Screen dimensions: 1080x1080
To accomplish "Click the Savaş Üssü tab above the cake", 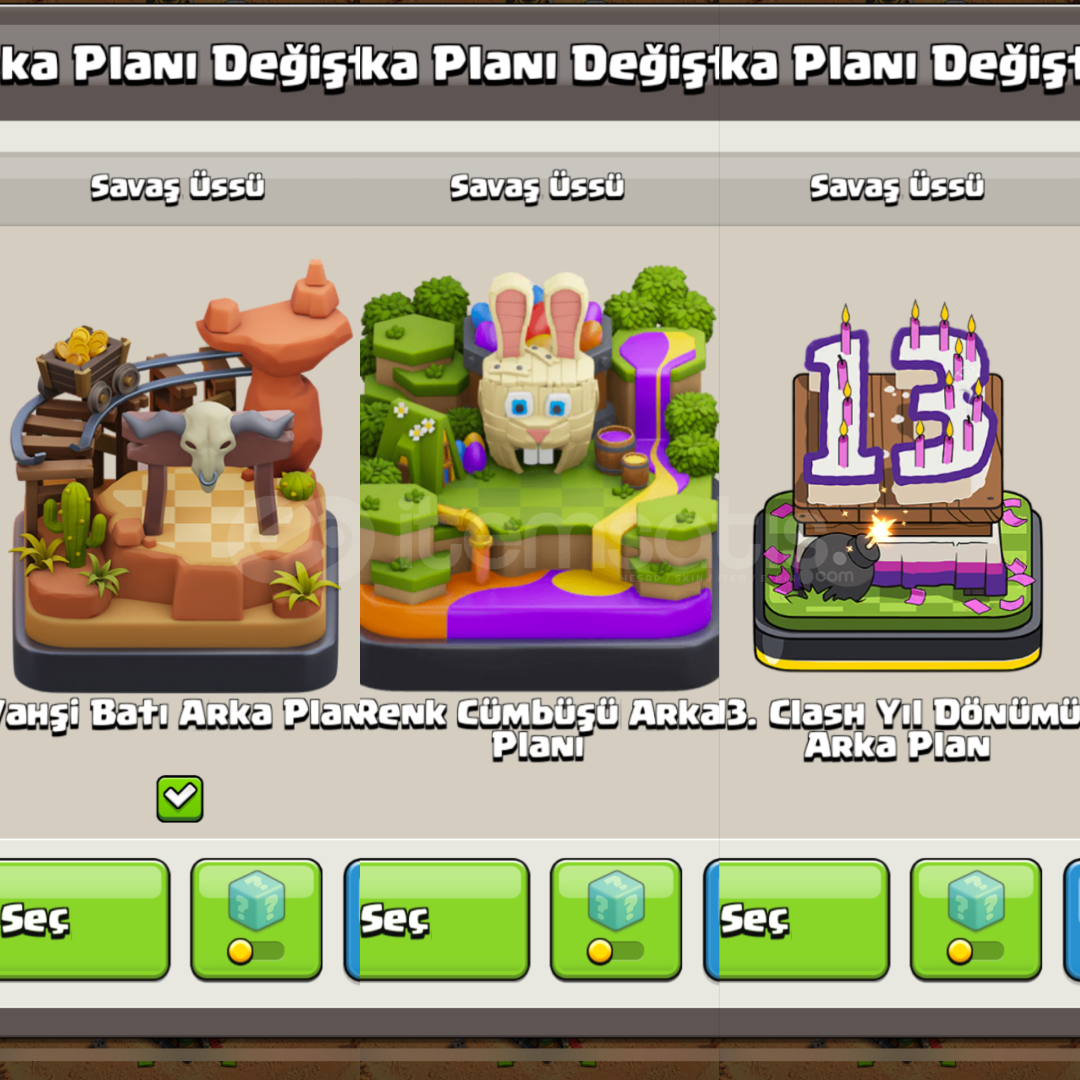I will [x=897, y=187].
